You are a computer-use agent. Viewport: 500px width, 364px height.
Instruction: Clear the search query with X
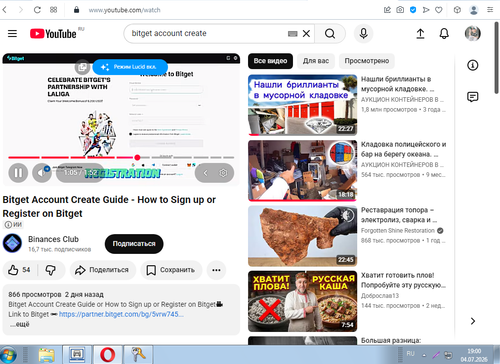306,33
